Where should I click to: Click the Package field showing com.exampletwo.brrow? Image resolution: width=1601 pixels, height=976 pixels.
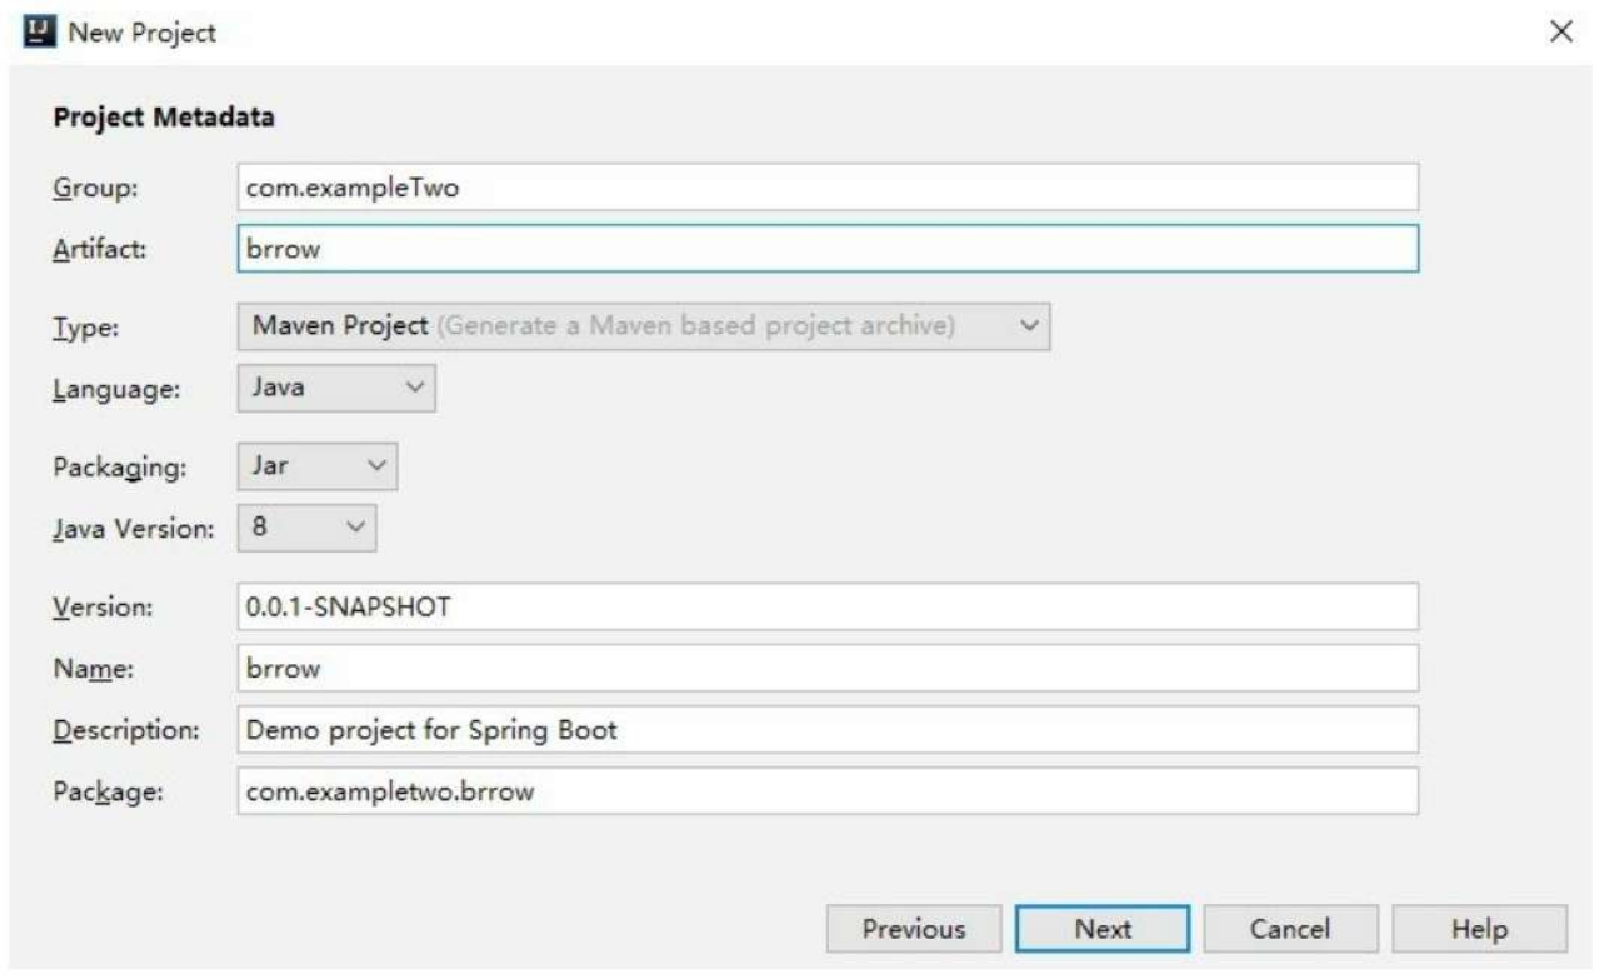pyautogui.click(x=827, y=791)
